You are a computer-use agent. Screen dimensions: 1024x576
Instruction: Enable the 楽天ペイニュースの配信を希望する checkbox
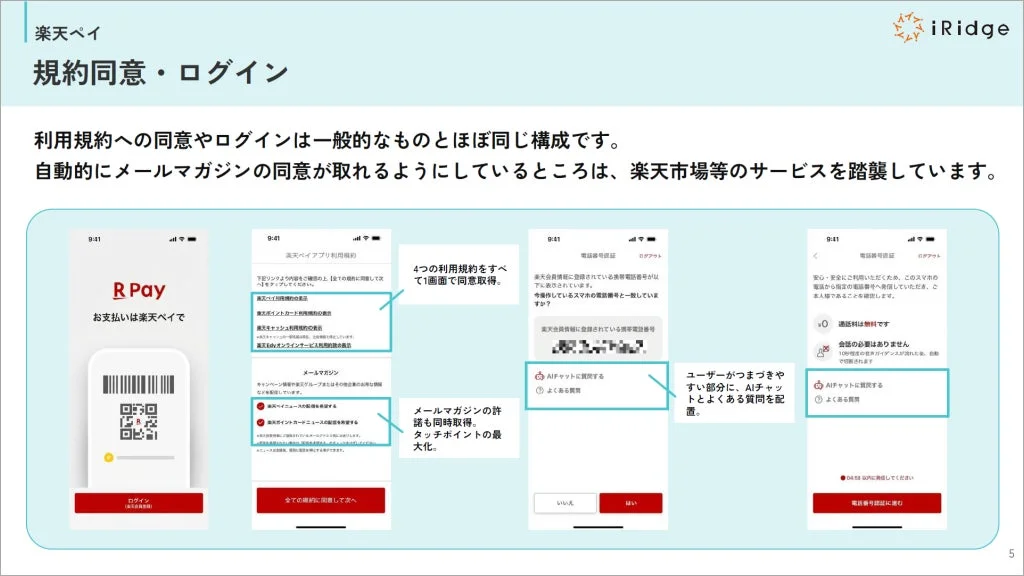pyautogui.click(x=261, y=406)
